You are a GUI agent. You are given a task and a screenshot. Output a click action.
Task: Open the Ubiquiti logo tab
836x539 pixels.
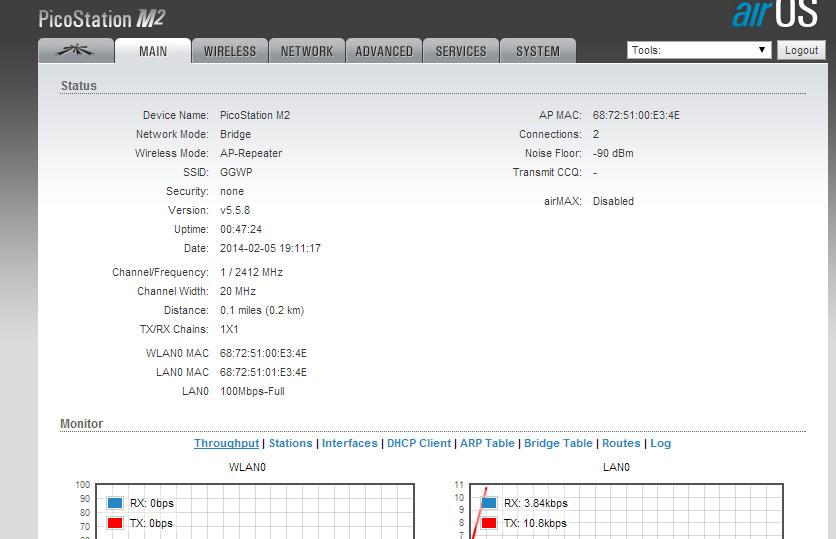point(76,51)
